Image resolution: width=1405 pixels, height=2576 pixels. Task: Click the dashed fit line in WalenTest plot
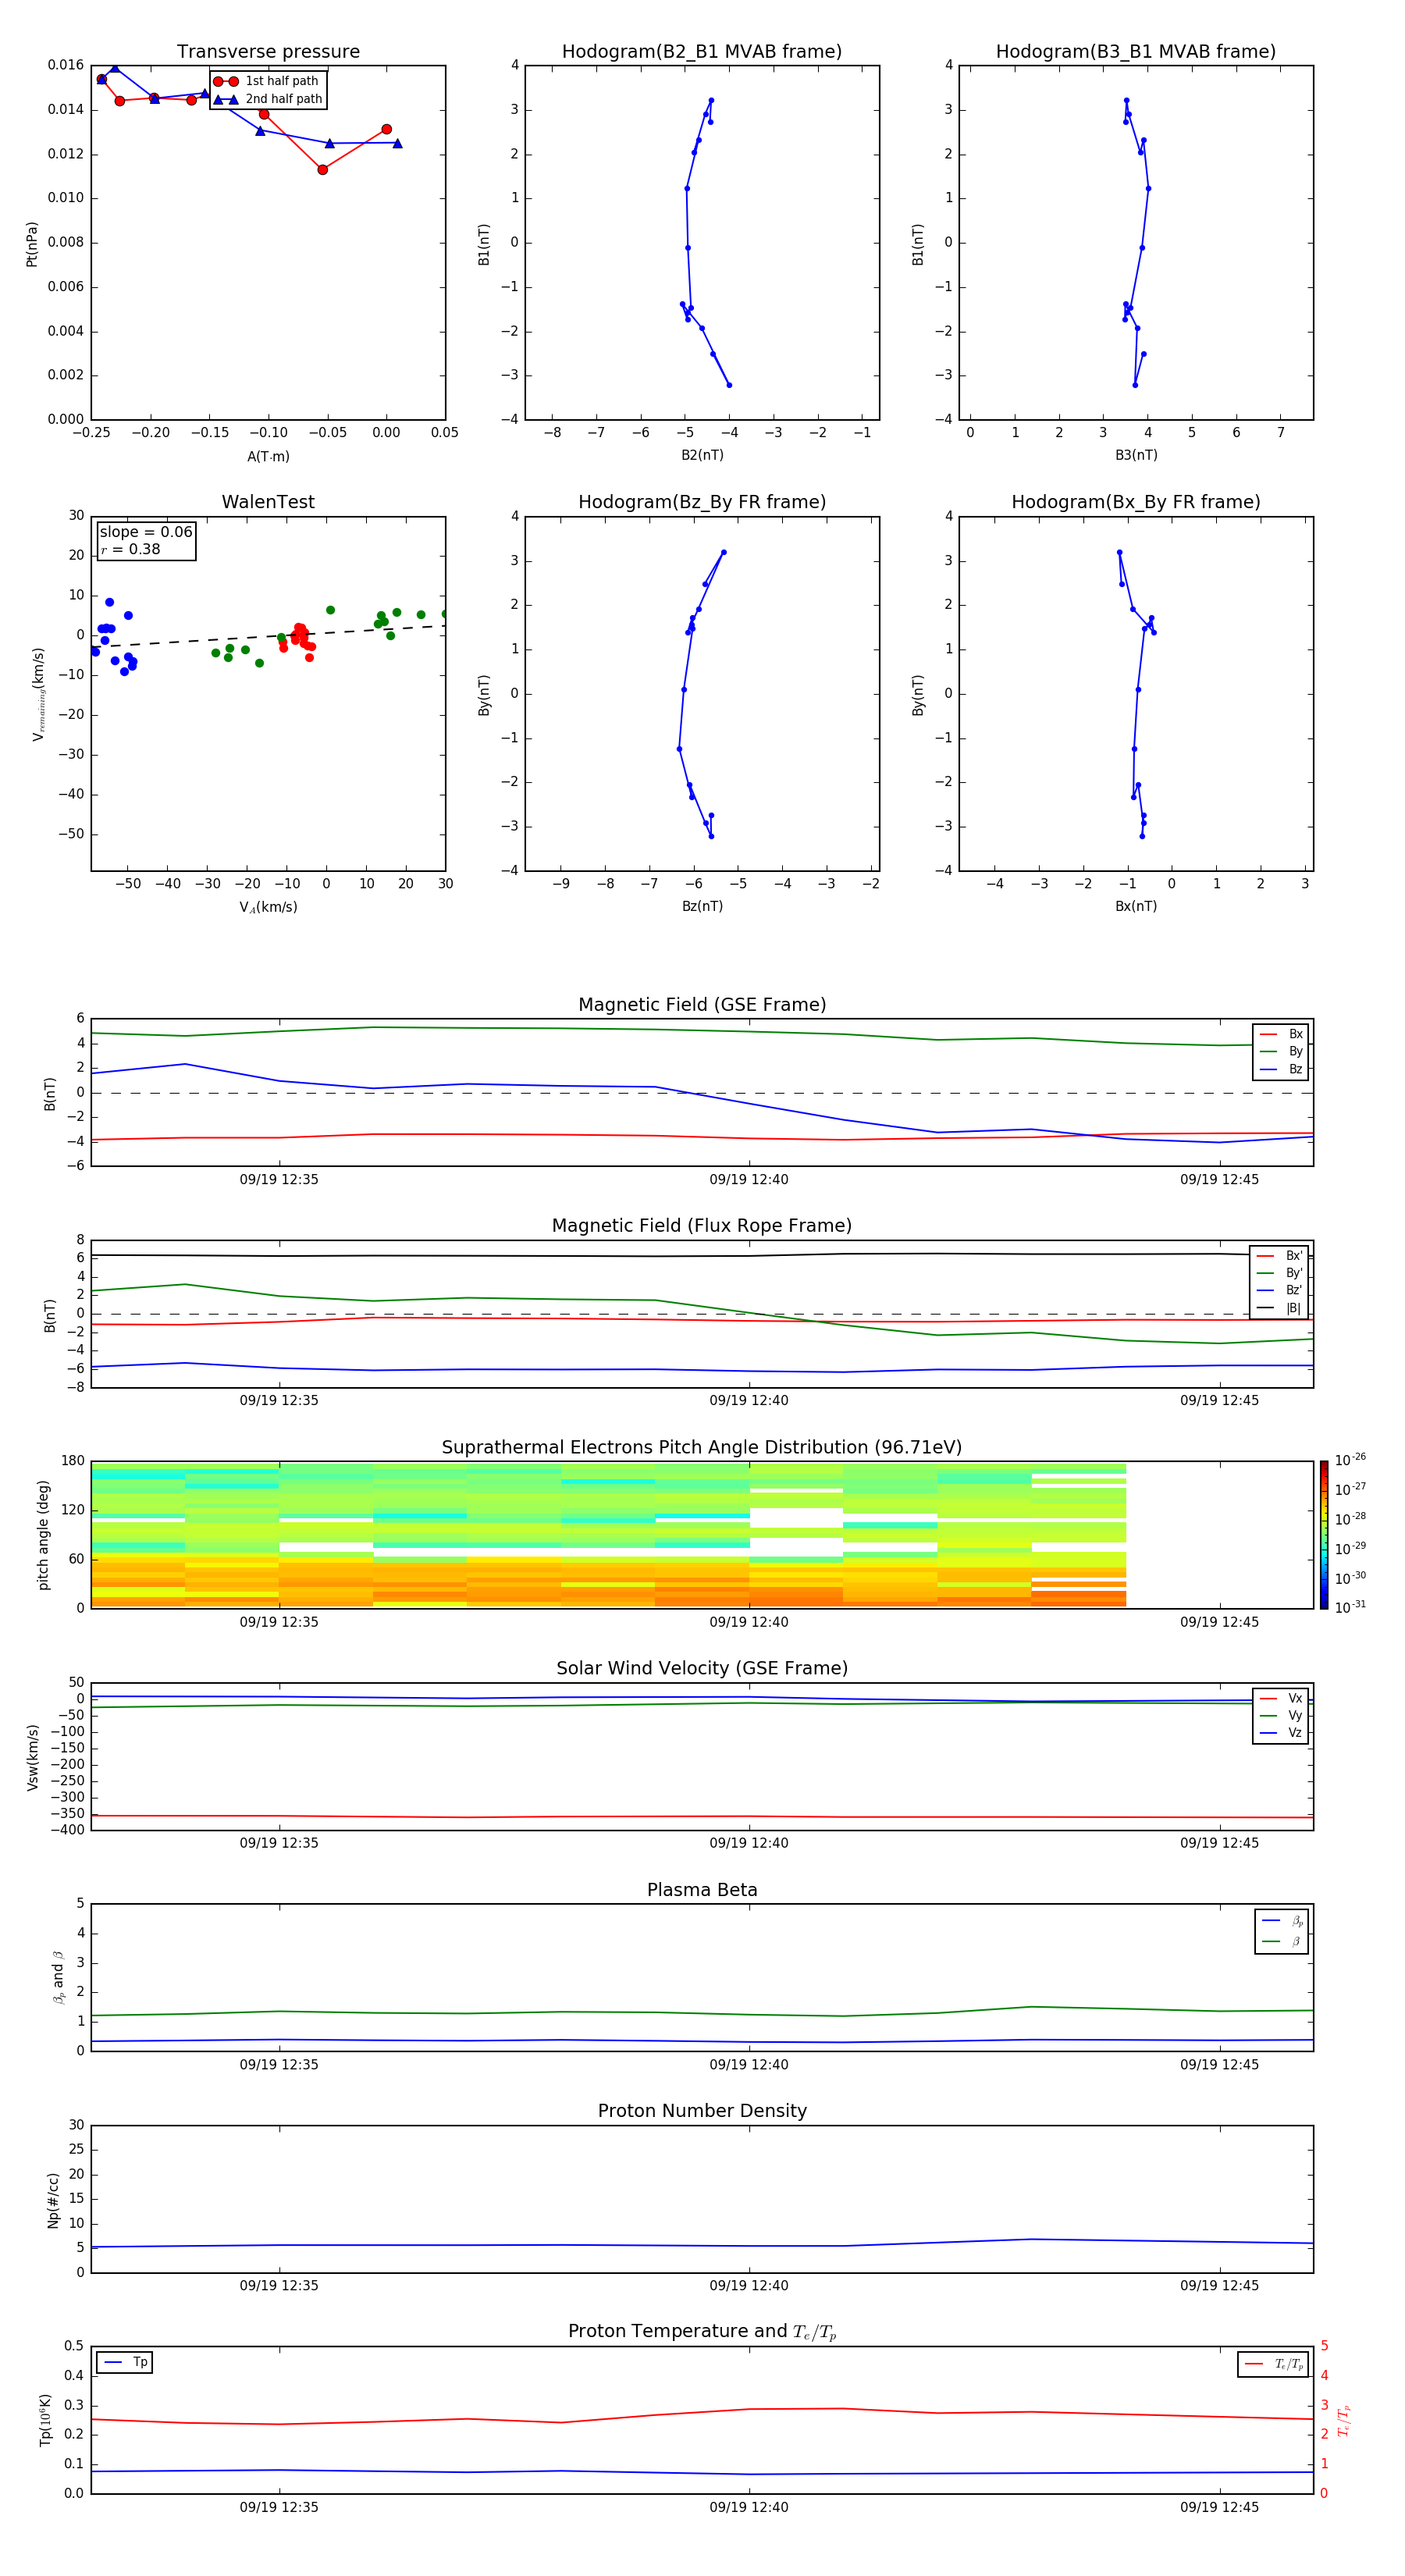point(268,636)
